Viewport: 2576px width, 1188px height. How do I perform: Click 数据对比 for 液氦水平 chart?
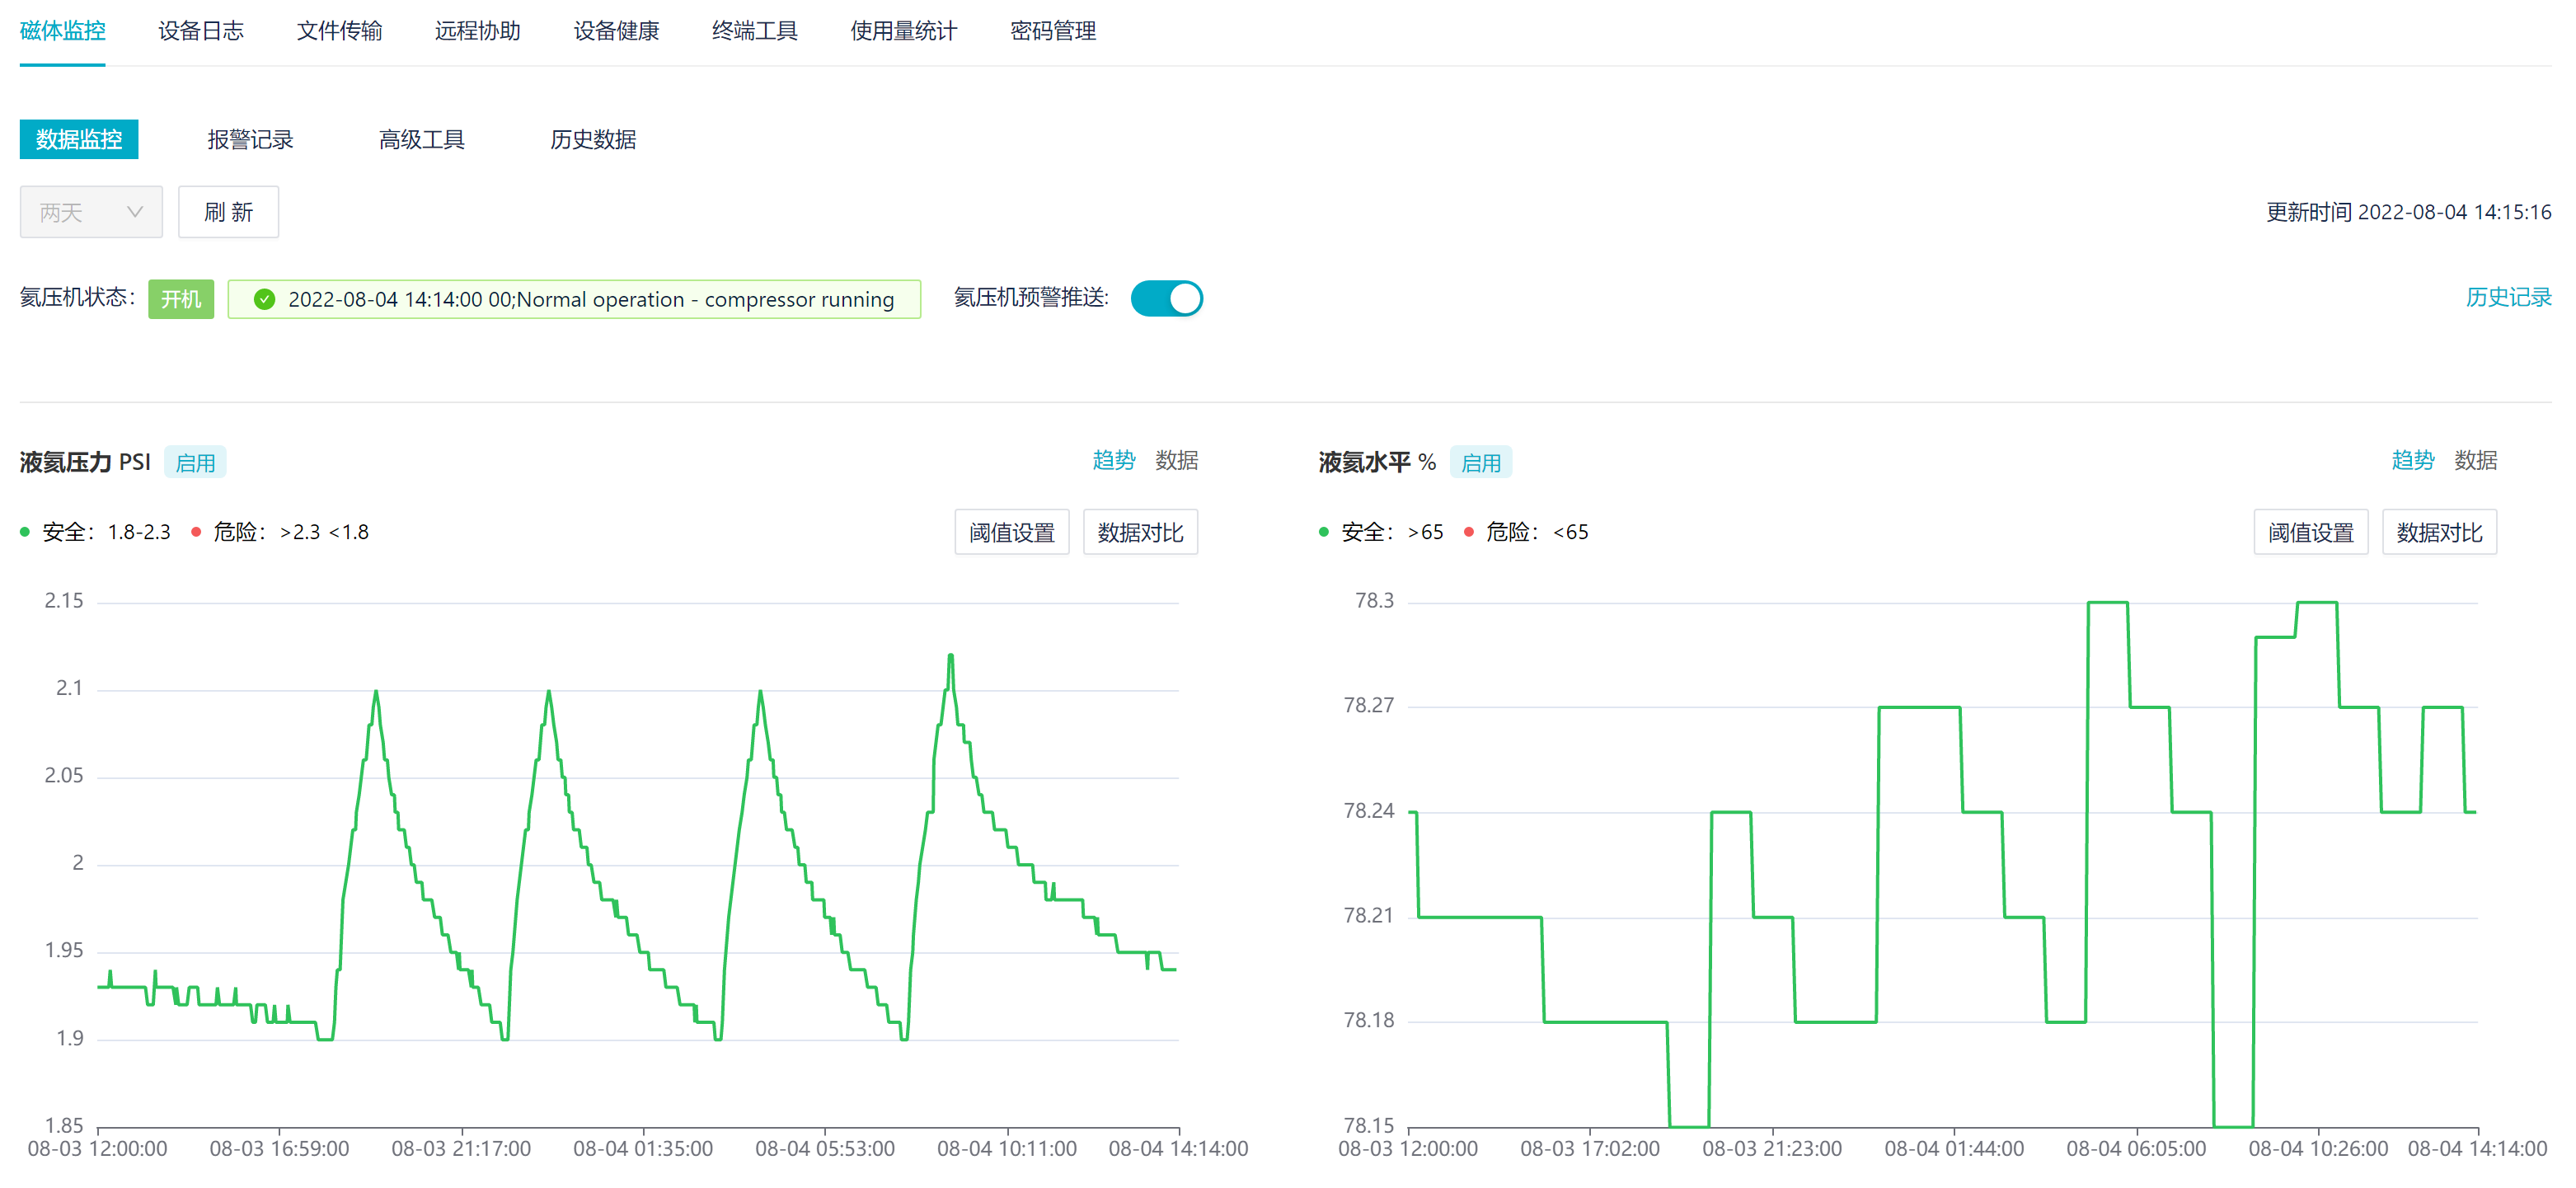2438,532
